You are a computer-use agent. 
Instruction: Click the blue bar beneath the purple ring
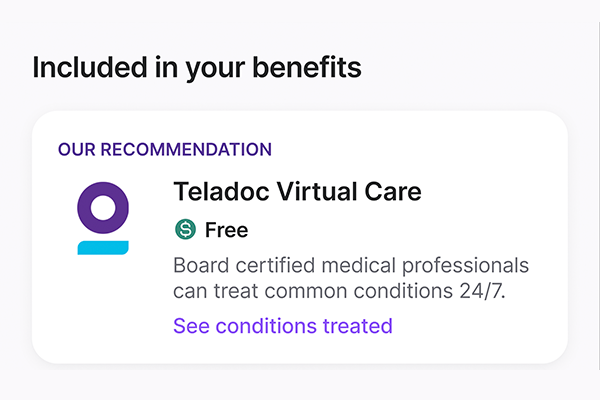pos(102,247)
